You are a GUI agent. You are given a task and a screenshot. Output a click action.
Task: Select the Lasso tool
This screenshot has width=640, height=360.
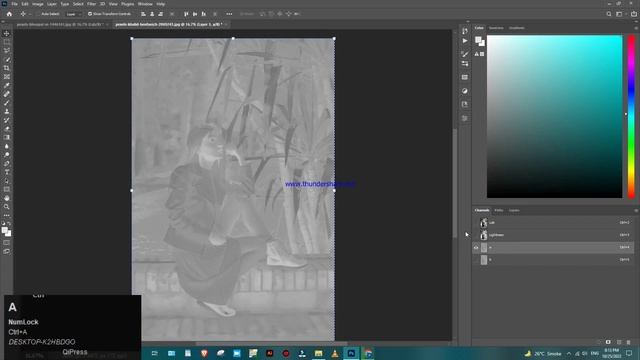pos(7,51)
